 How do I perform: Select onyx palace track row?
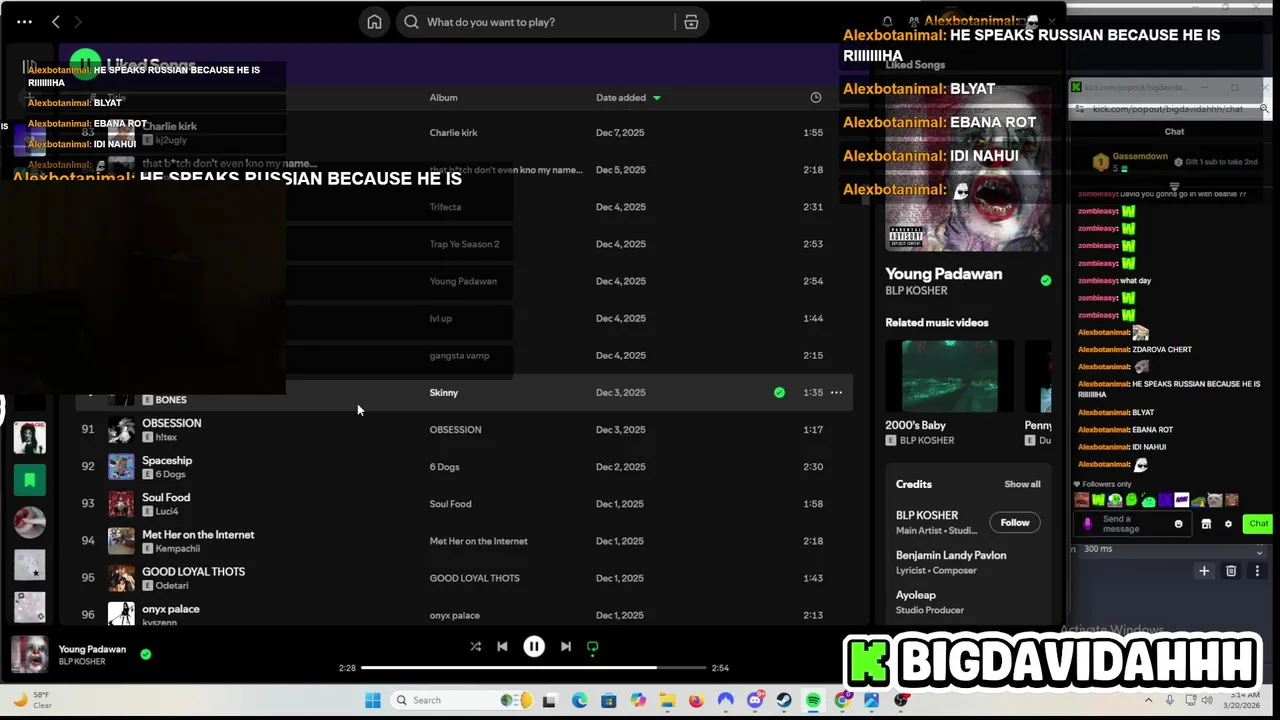click(x=464, y=614)
